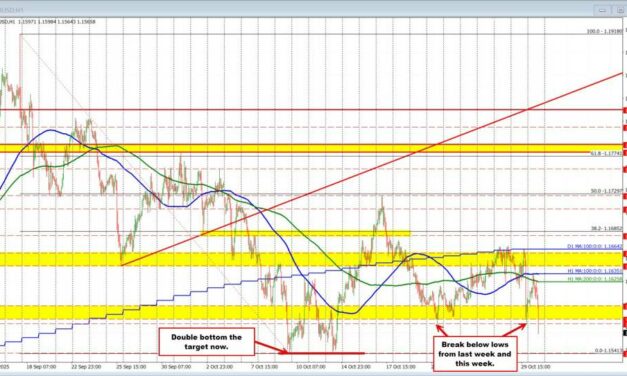This screenshot has height=376, width=627.
Task: Click the black current-price marker on price axis
Action: click(x=625, y=333)
